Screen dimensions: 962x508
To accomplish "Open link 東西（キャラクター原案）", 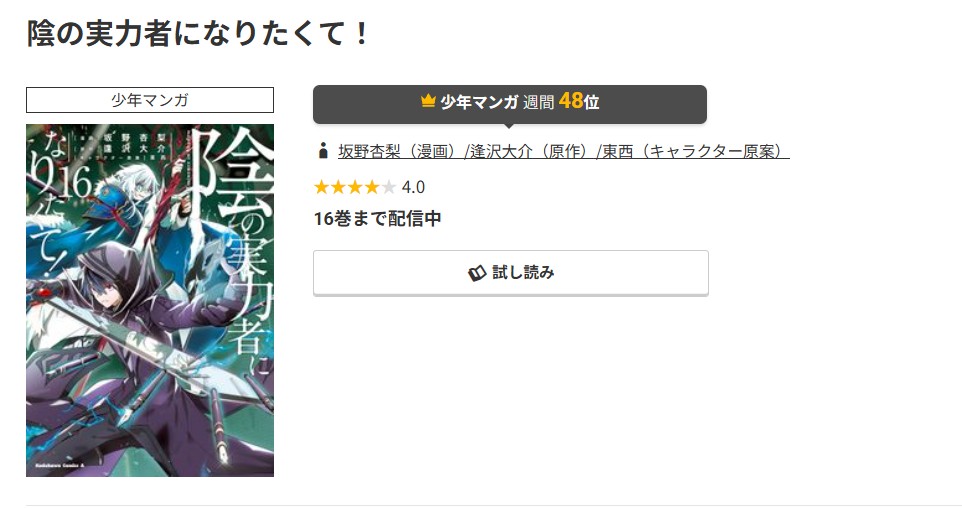I will click(695, 151).
